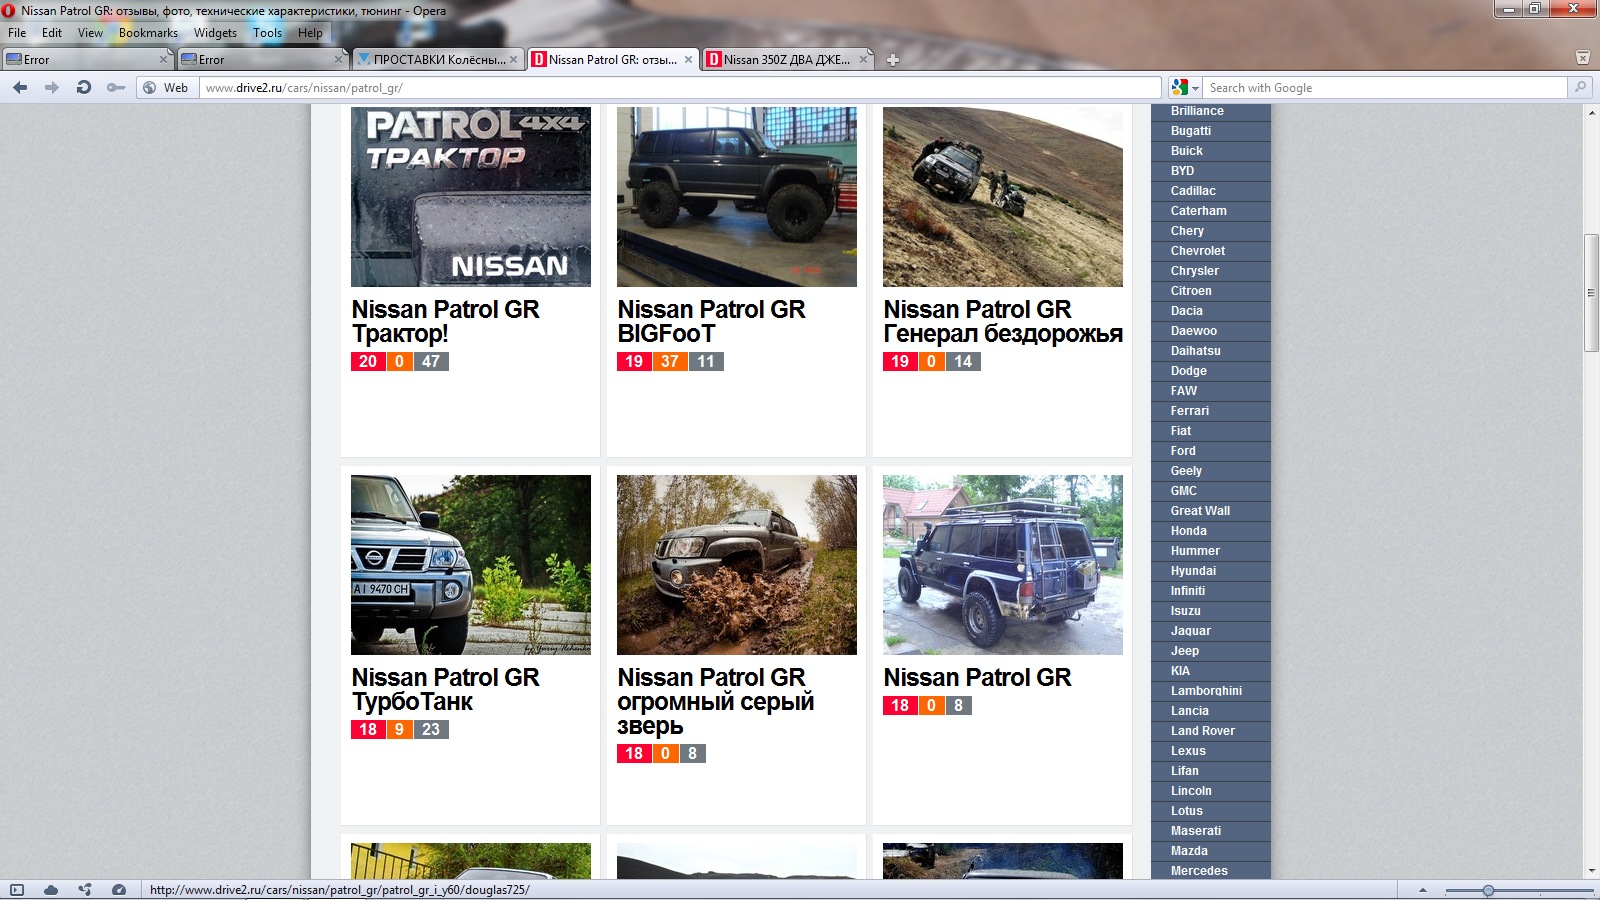Toggle the panels button in status bar
This screenshot has height=900, width=1600.
(17, 890)
